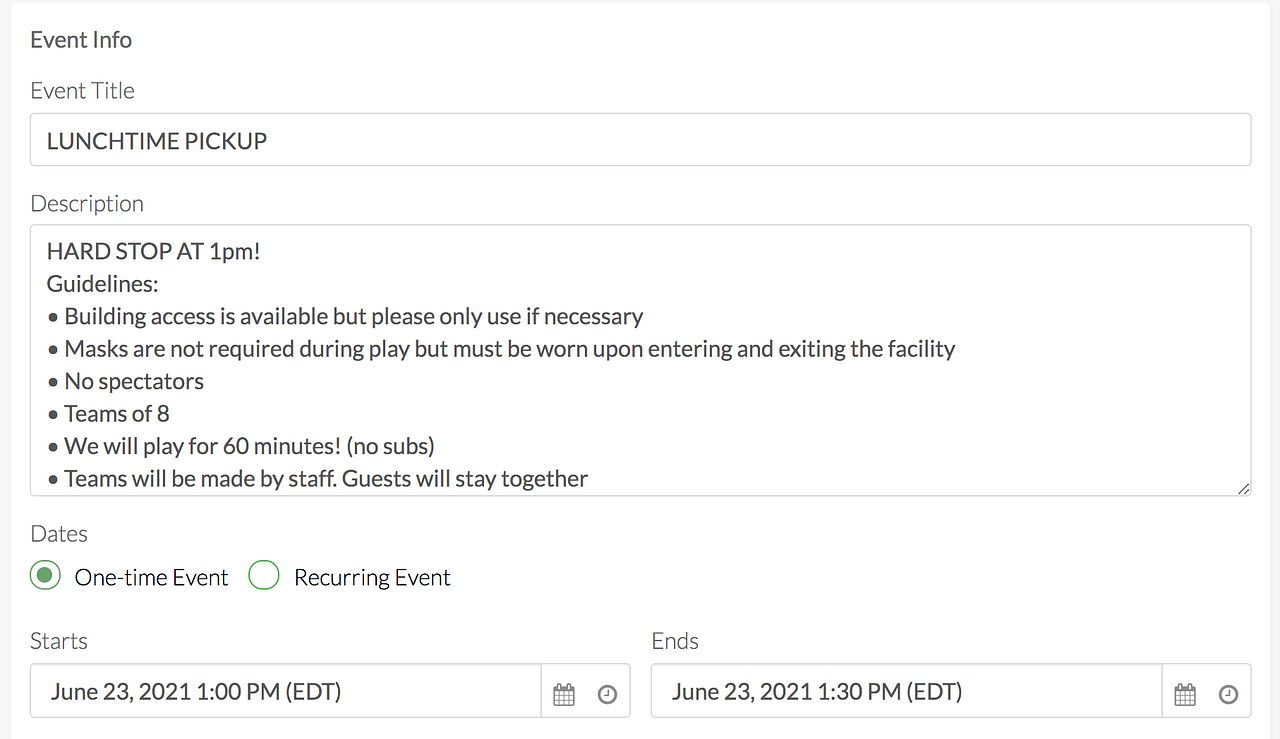Open the Ends time clock icon
1280x739 pixels.
click(1228, 694)
